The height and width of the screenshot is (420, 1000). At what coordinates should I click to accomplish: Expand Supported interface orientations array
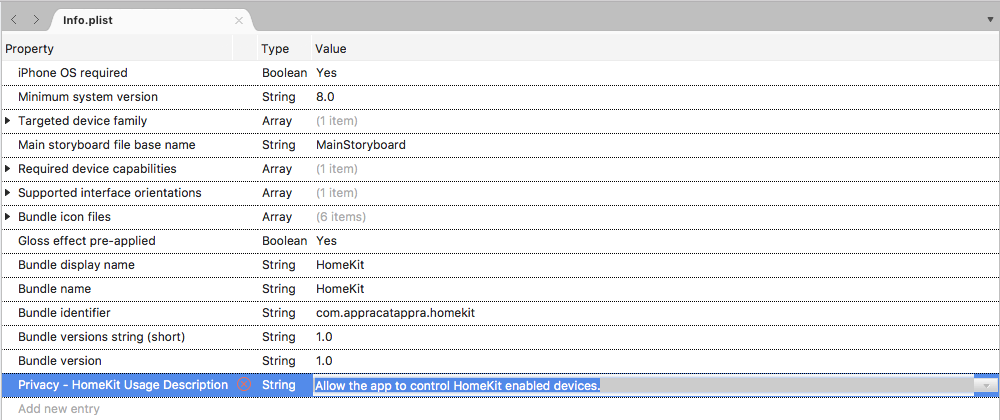[x=8, y=193]
